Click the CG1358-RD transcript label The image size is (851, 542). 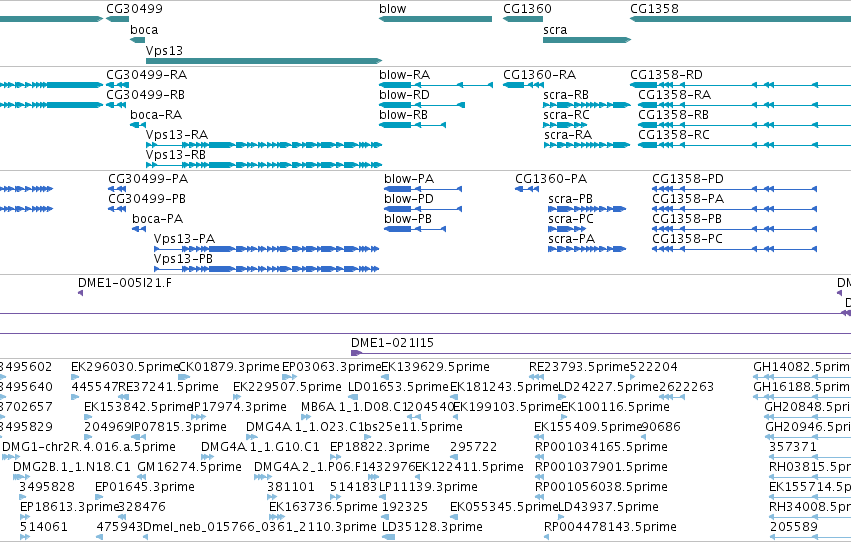[x=666, y=75]
